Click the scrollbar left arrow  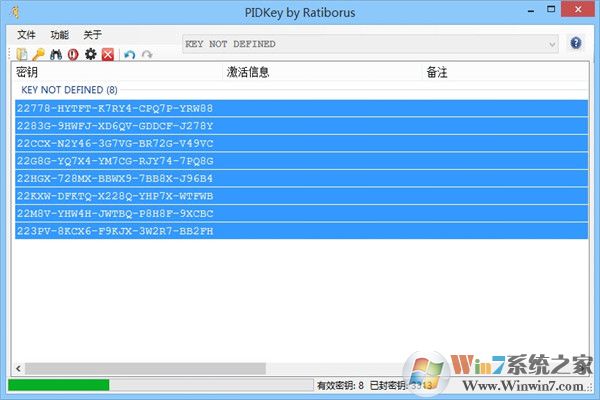point(18,369)
